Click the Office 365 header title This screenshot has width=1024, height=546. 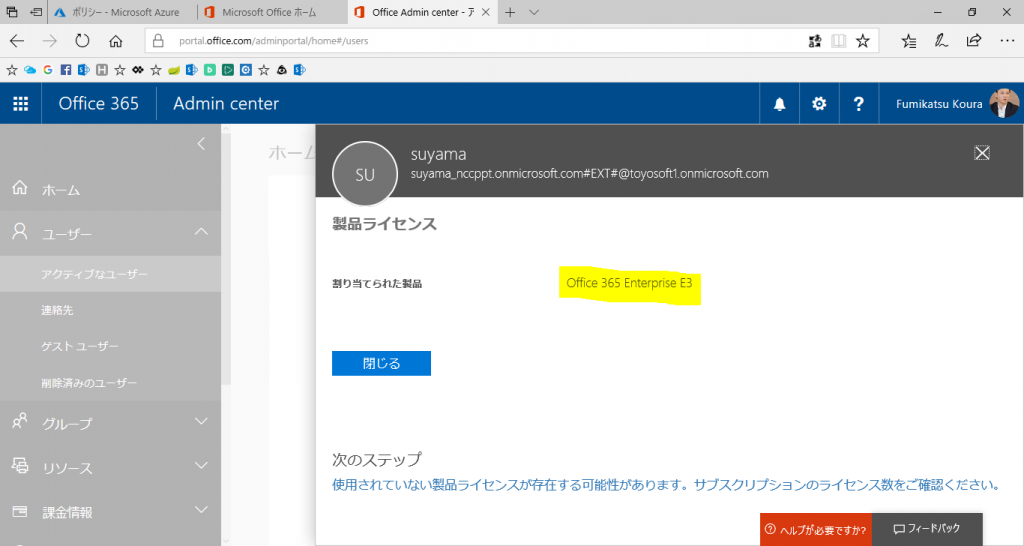pyautogui.click(x=99, y=103)
